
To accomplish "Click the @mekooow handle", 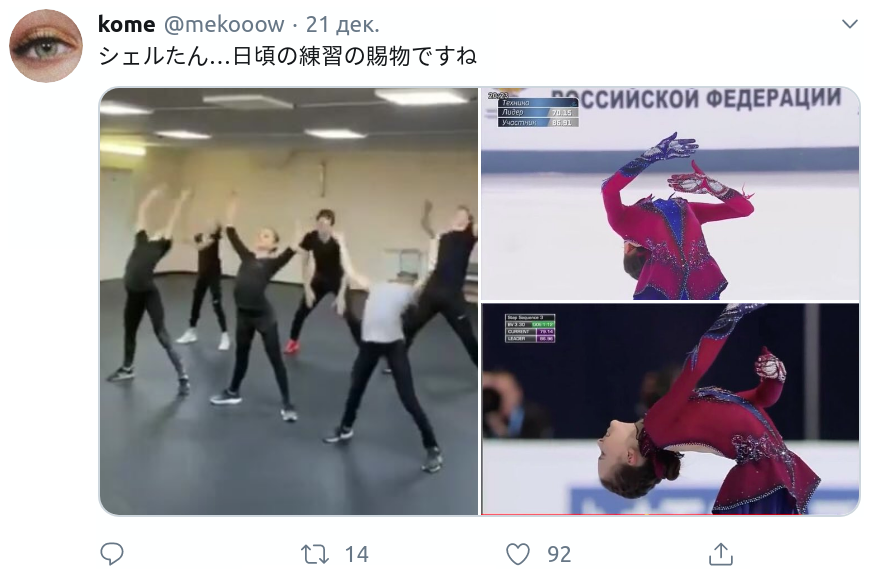I will 224,24.
